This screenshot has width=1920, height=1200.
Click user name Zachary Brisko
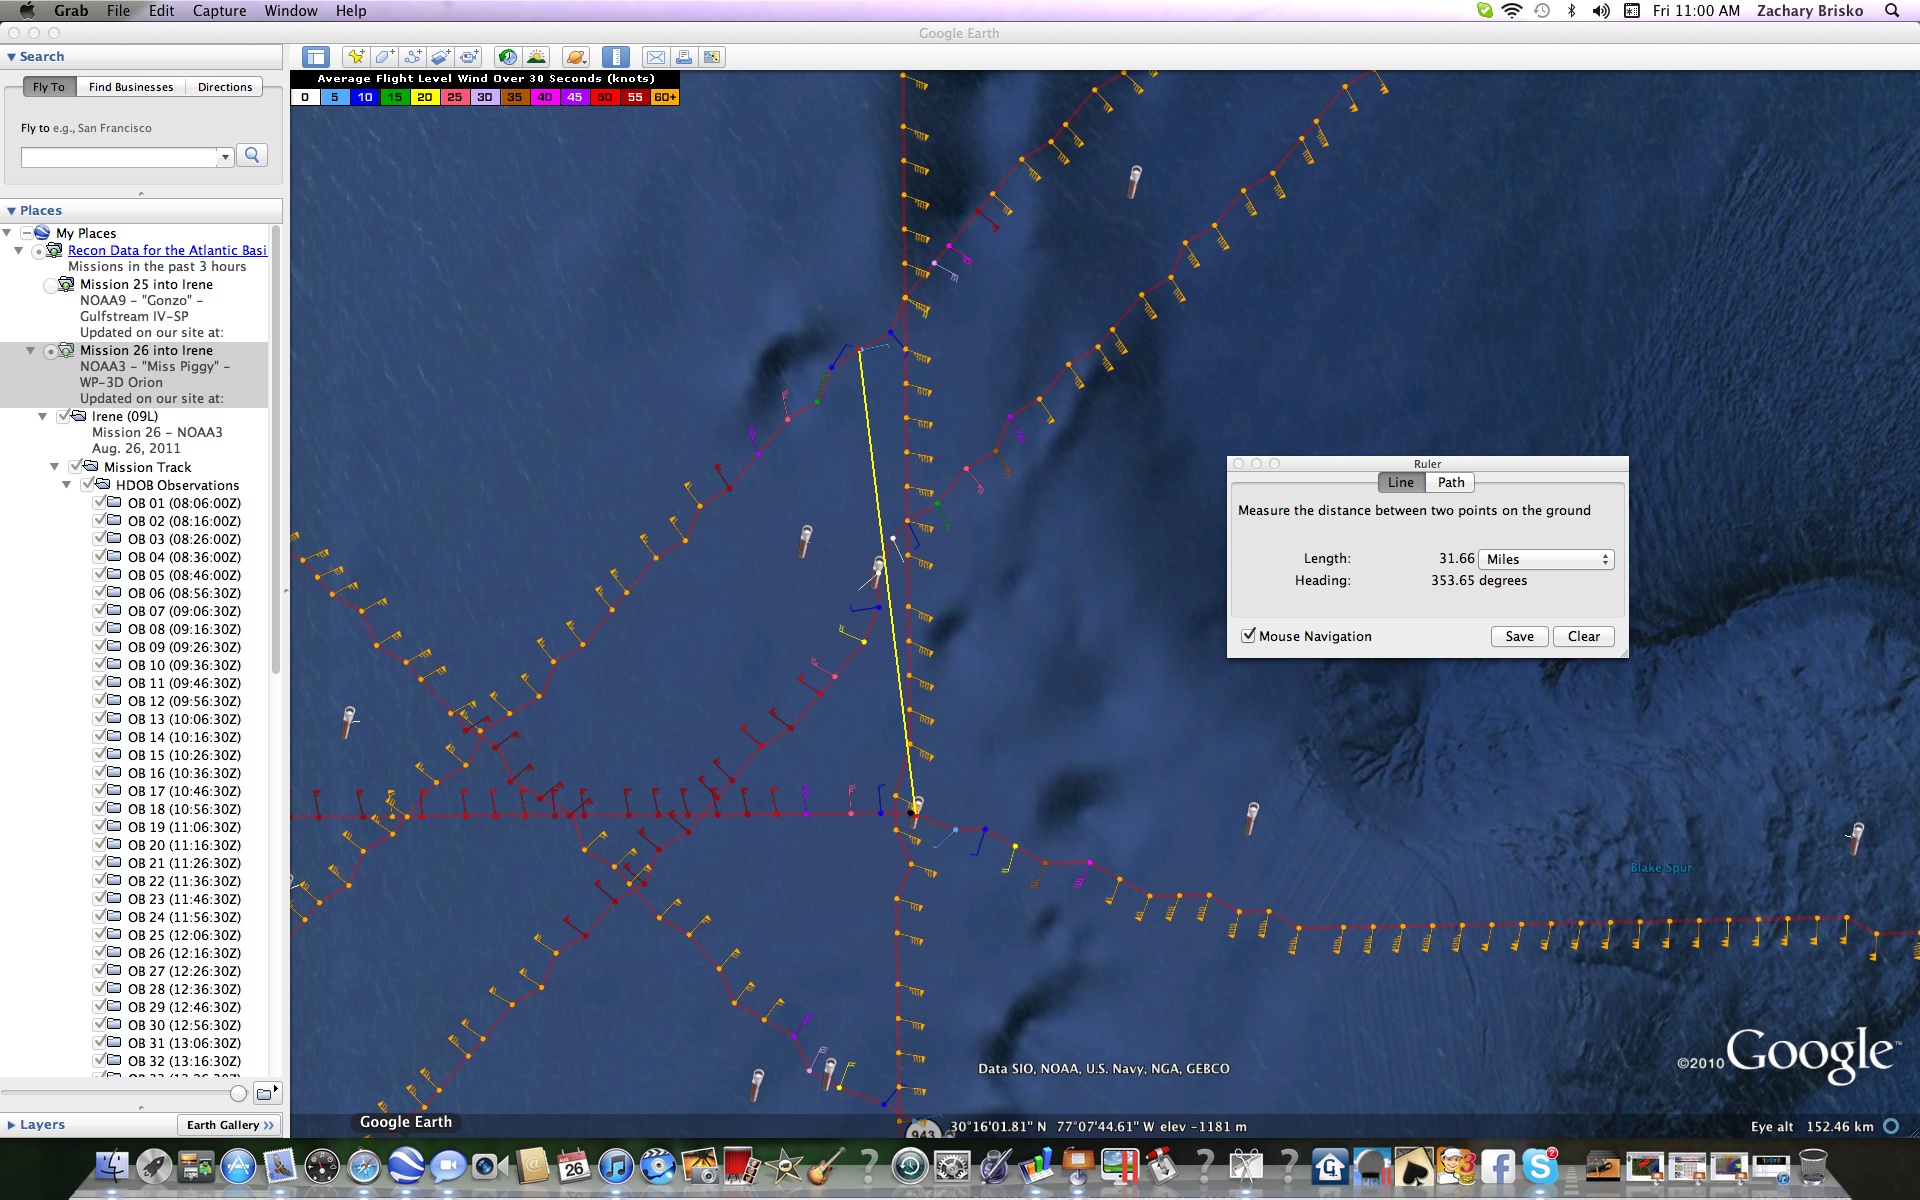click(1810, 10)
